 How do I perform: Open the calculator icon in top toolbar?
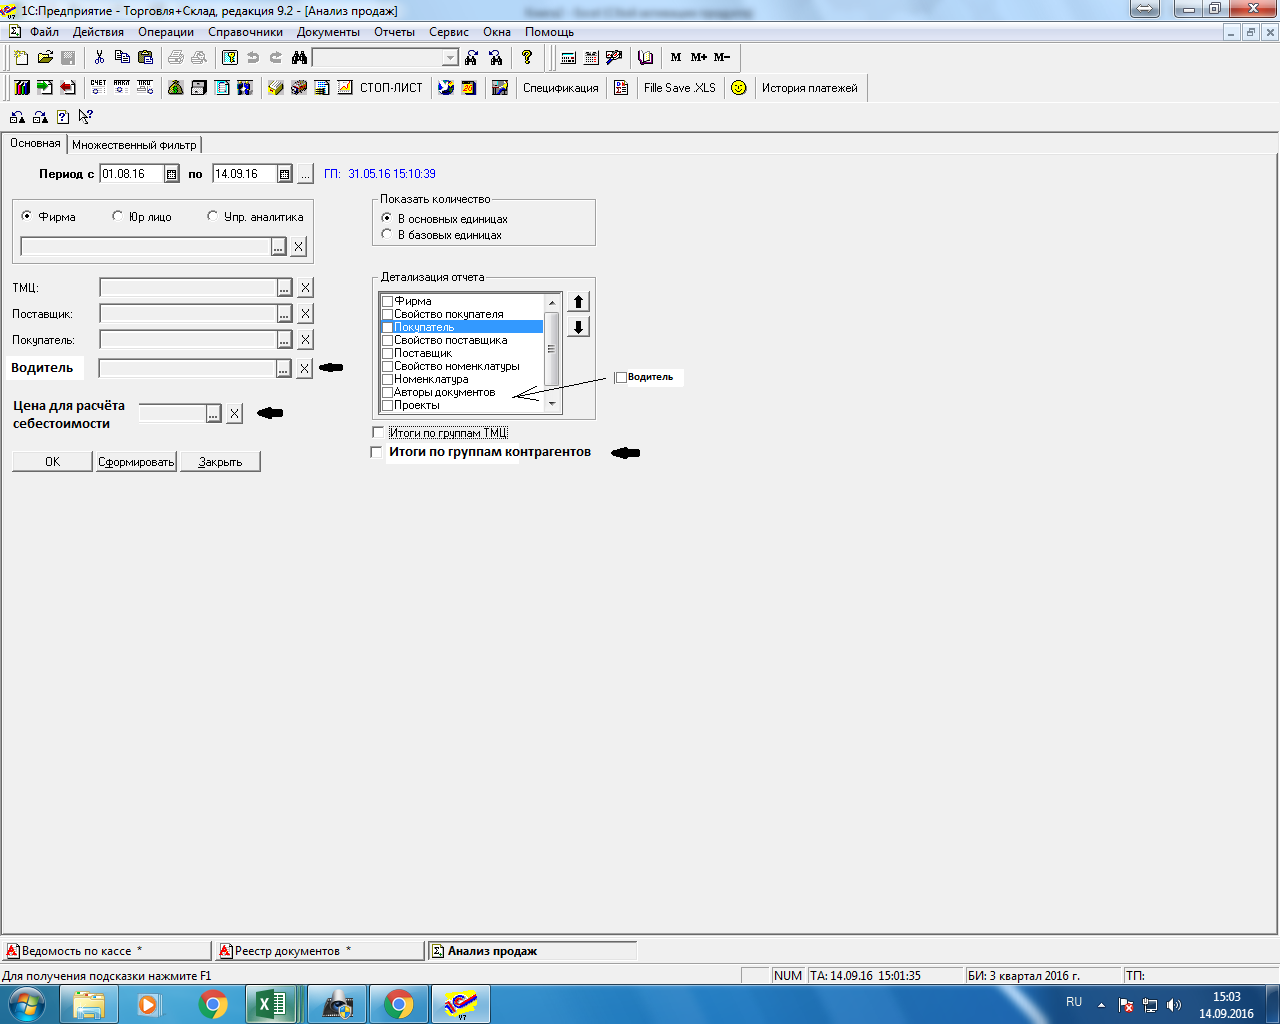coord(568,58)
